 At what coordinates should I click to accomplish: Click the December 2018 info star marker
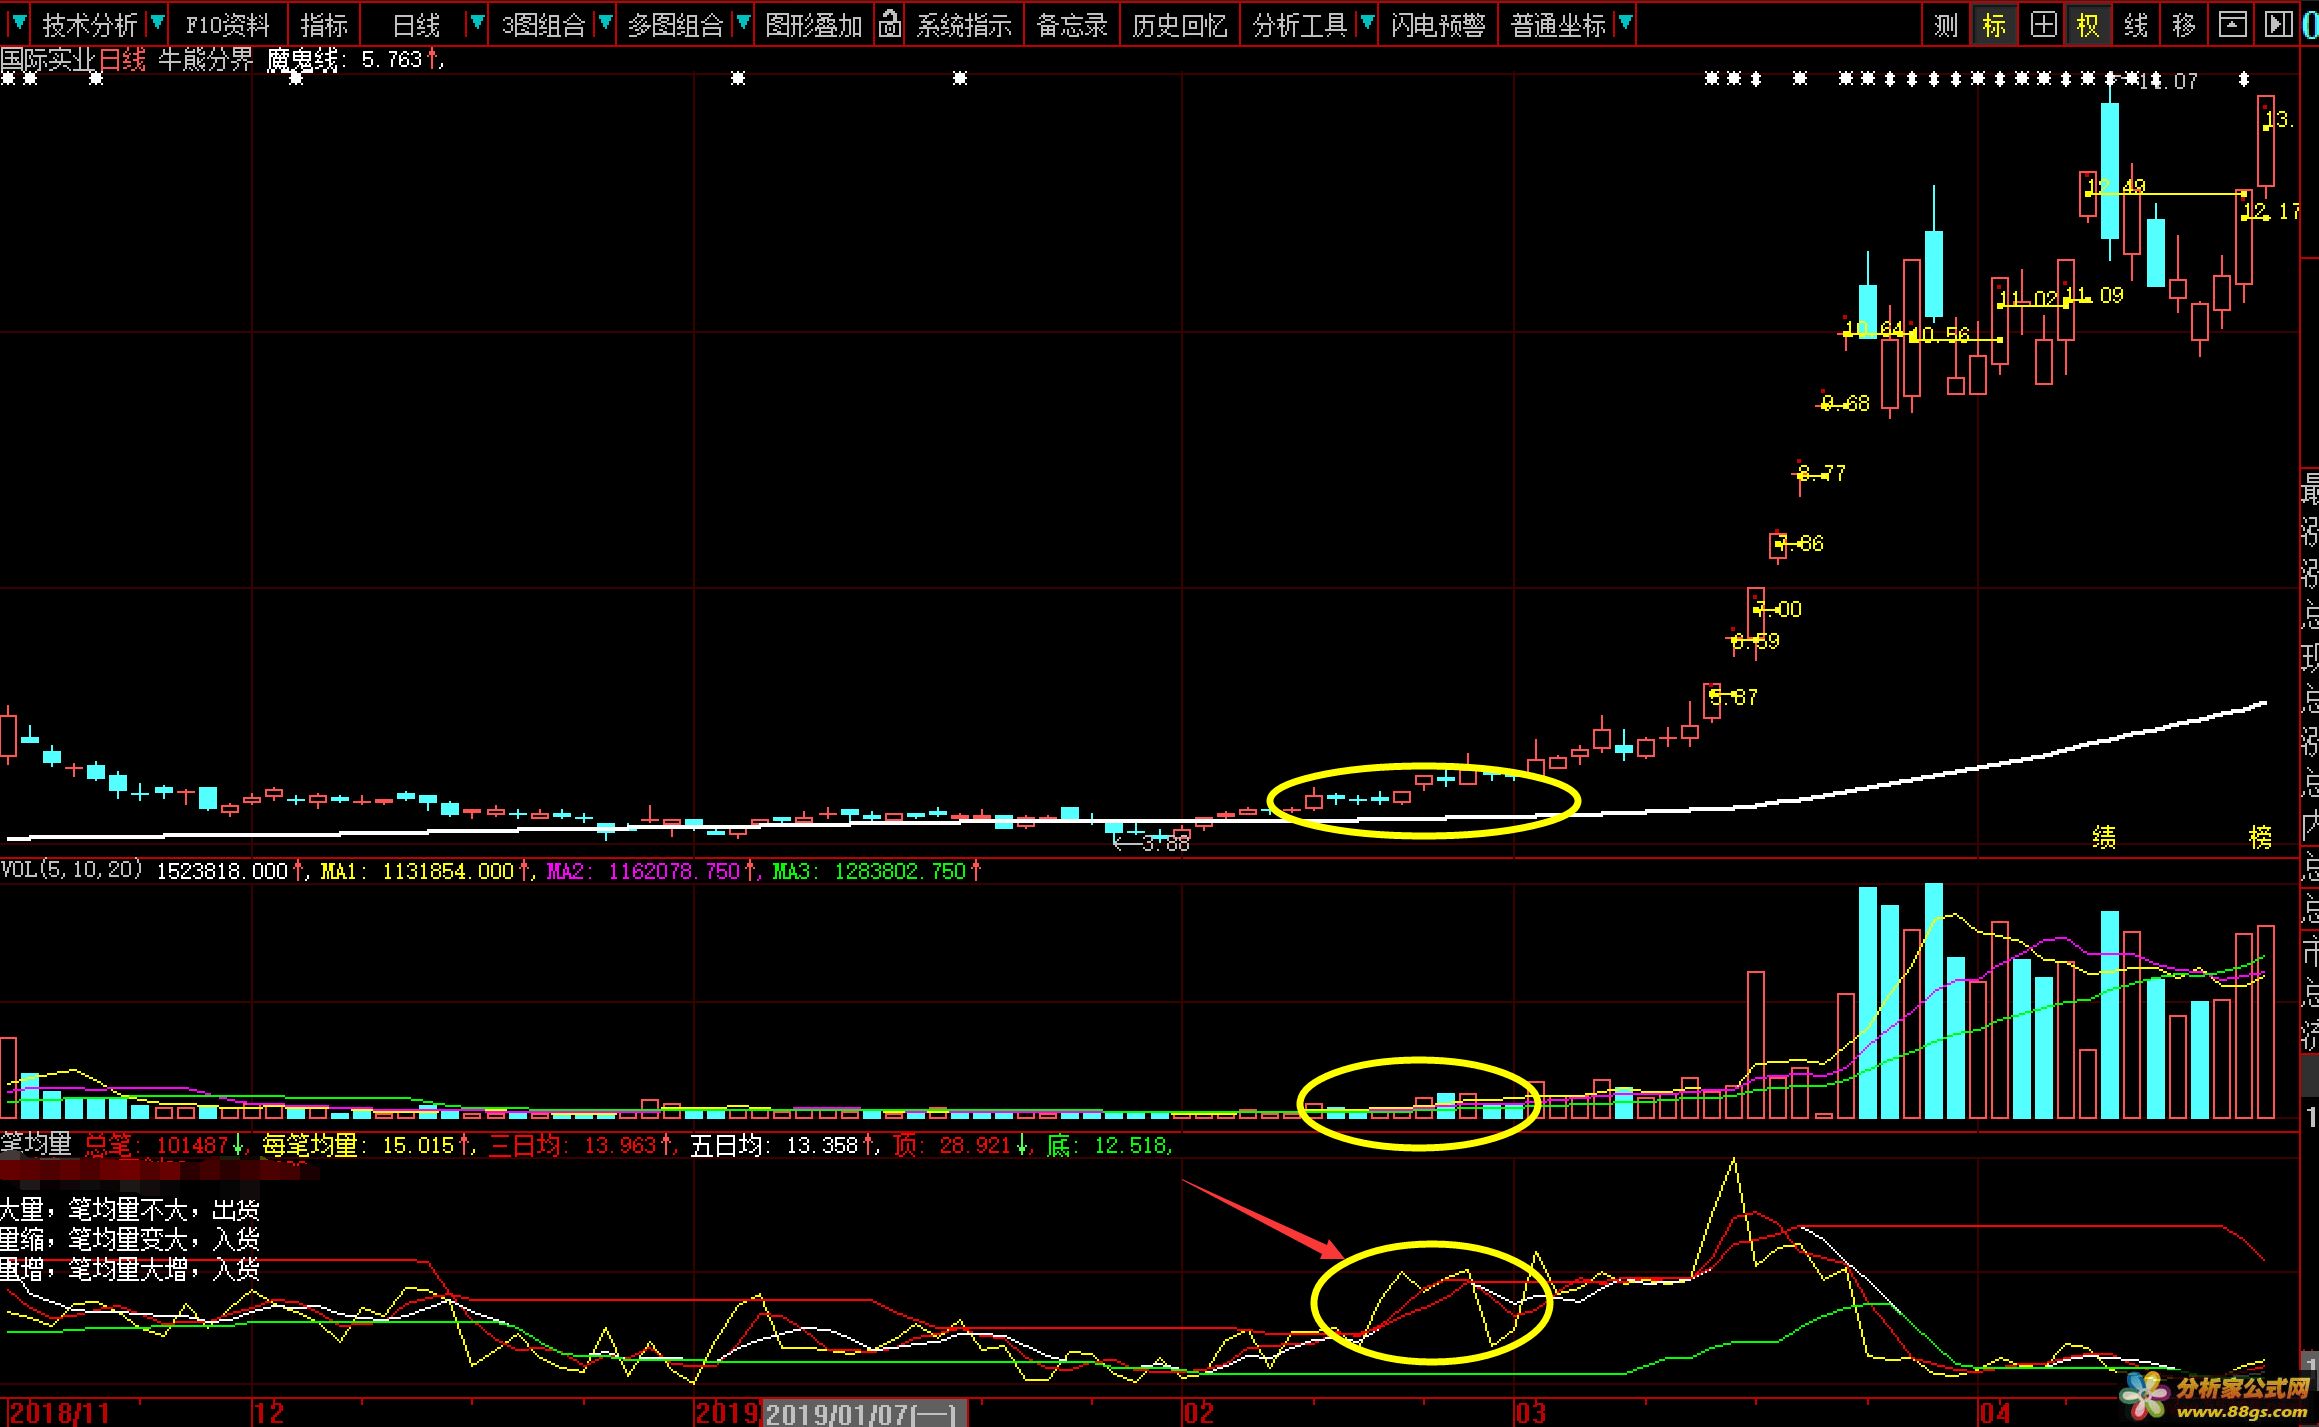point(296,78)
